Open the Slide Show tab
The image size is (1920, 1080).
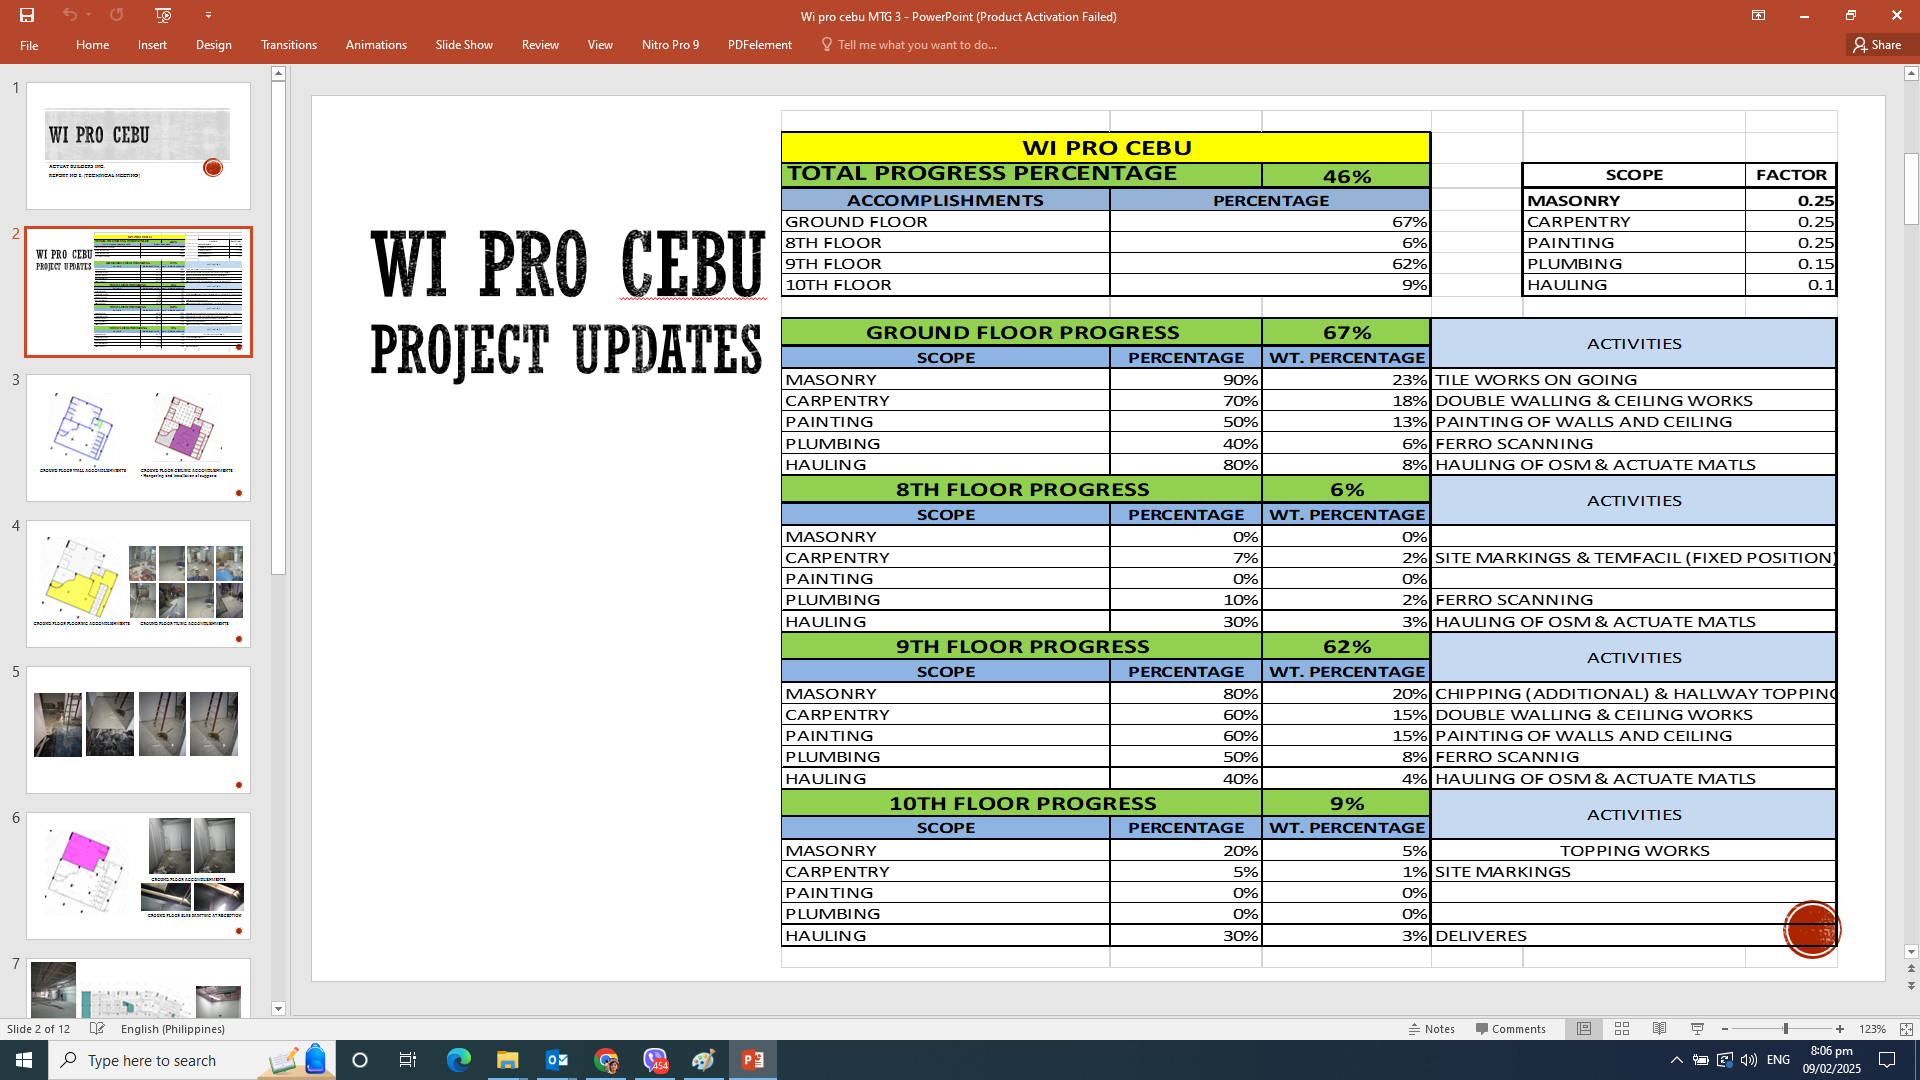[464, 45]
